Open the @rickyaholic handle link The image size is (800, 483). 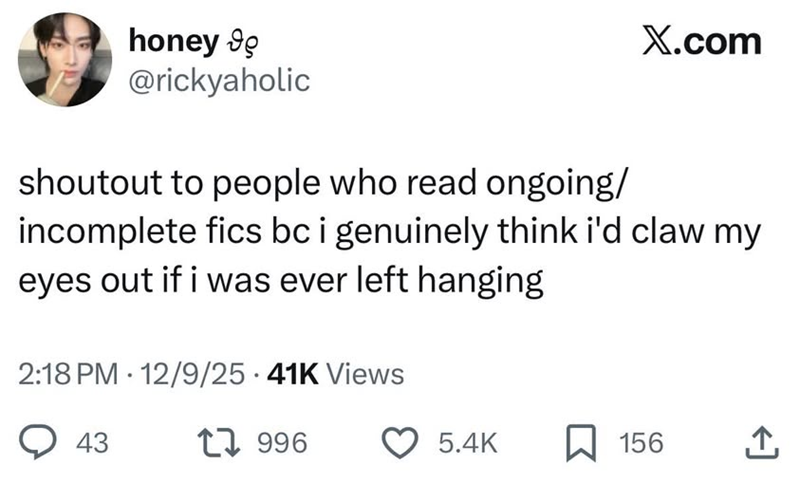[219, 81]
